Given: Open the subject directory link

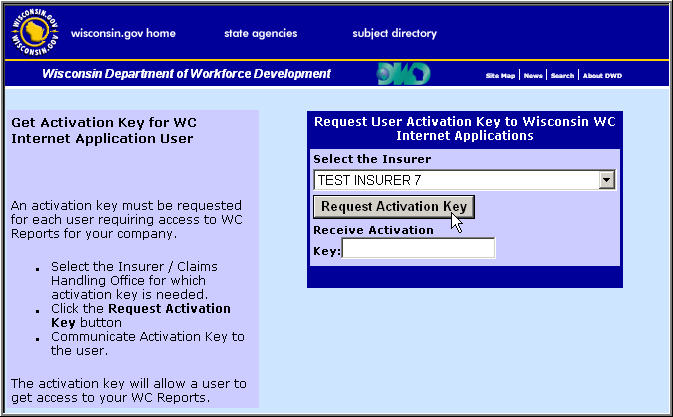Looking at the screenshot, I should click(394, 33).
